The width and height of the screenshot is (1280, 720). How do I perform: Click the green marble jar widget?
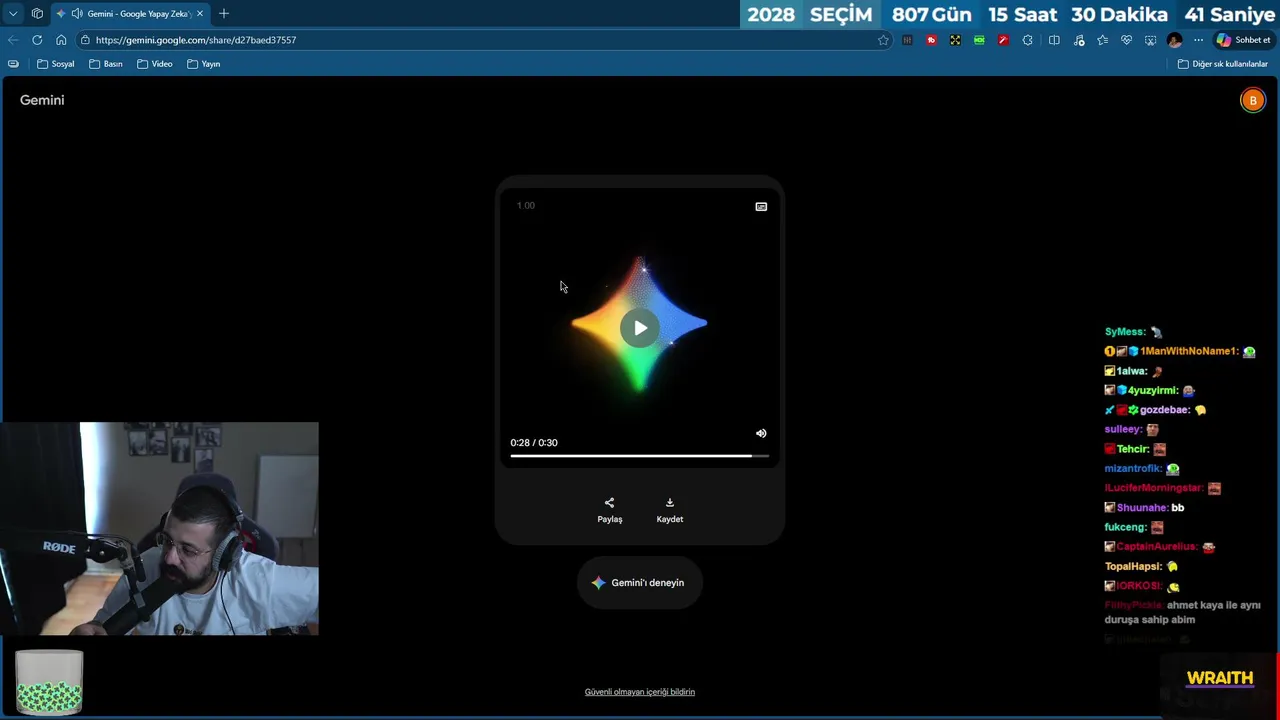tap(49, 682)
